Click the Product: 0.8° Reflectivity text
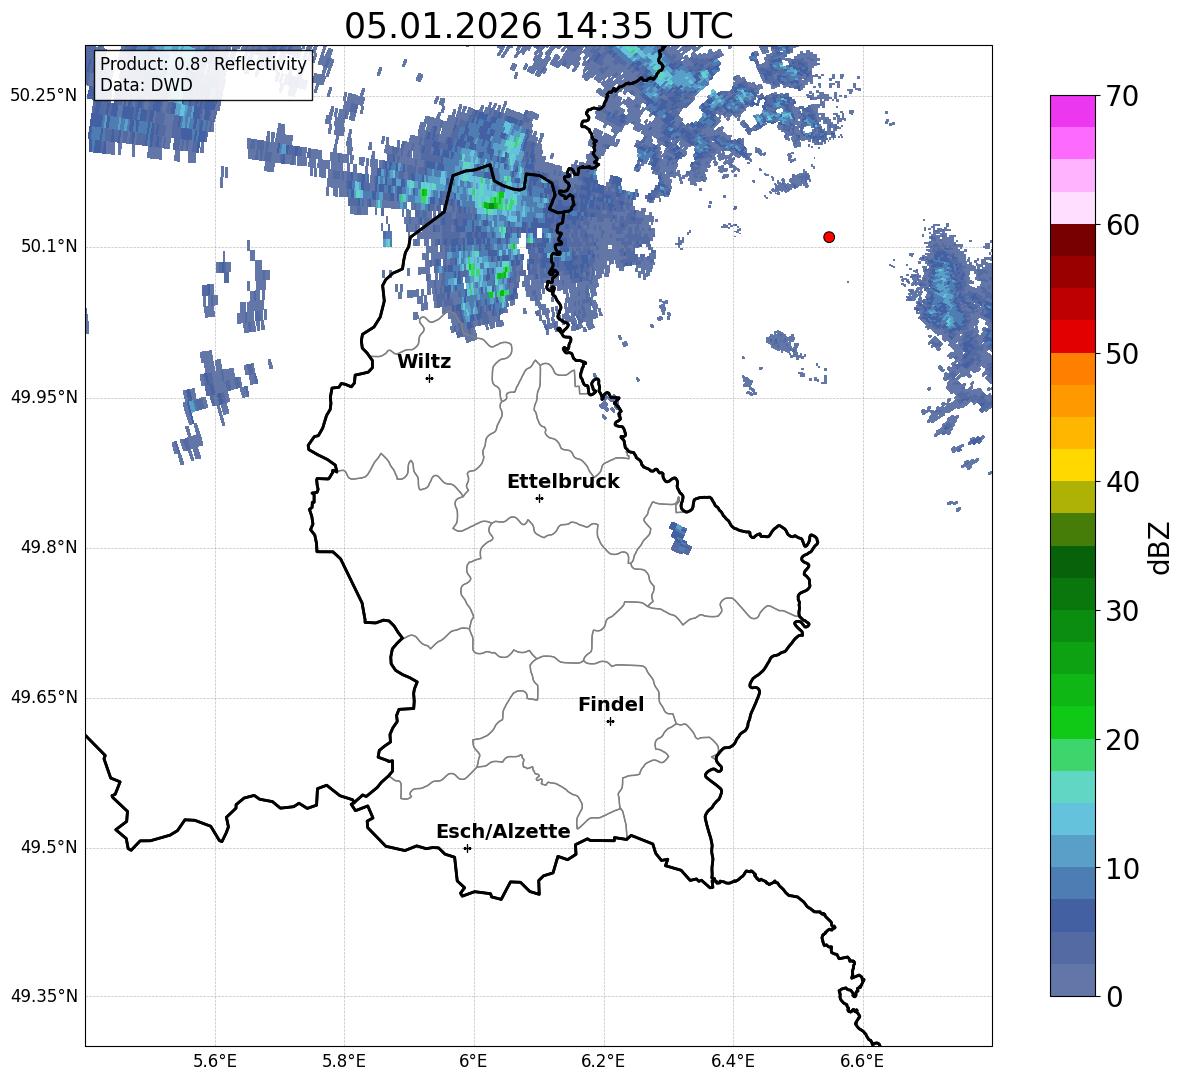Viewport: 1184px width, 1081px height. [x=203, y=64]
